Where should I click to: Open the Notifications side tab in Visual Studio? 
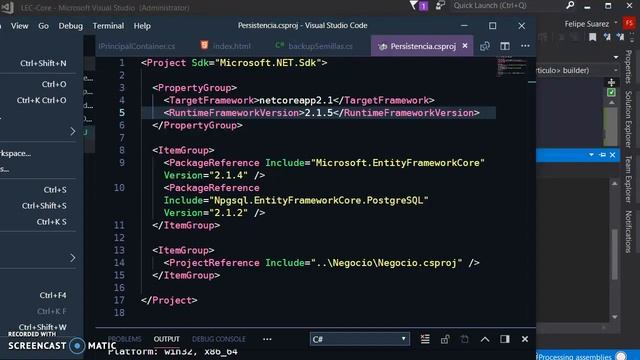pyautogui.click(x=629, y=231)
